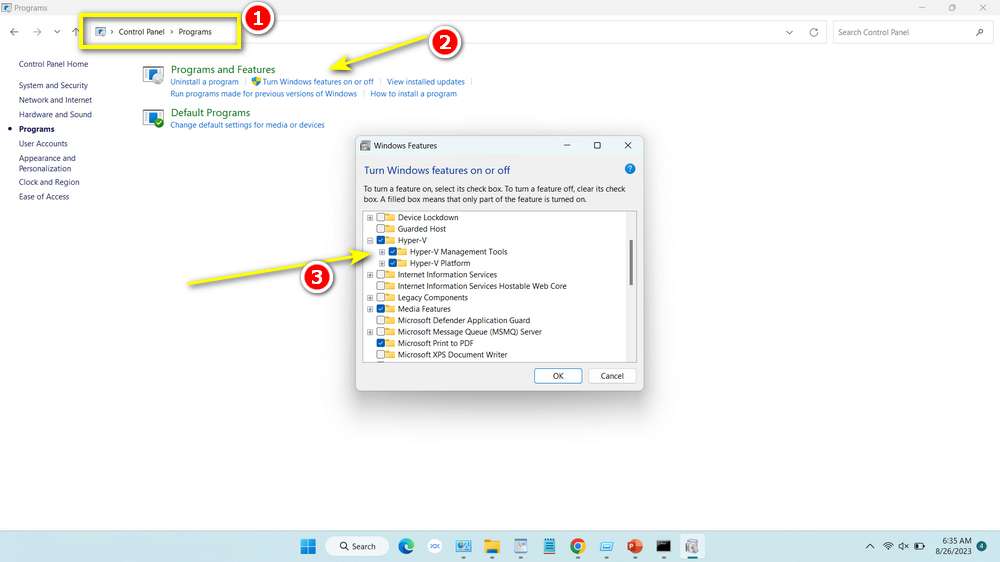1000x562 pixels.
Task: Click the Programs and Features icon
Action: [153, 75]
